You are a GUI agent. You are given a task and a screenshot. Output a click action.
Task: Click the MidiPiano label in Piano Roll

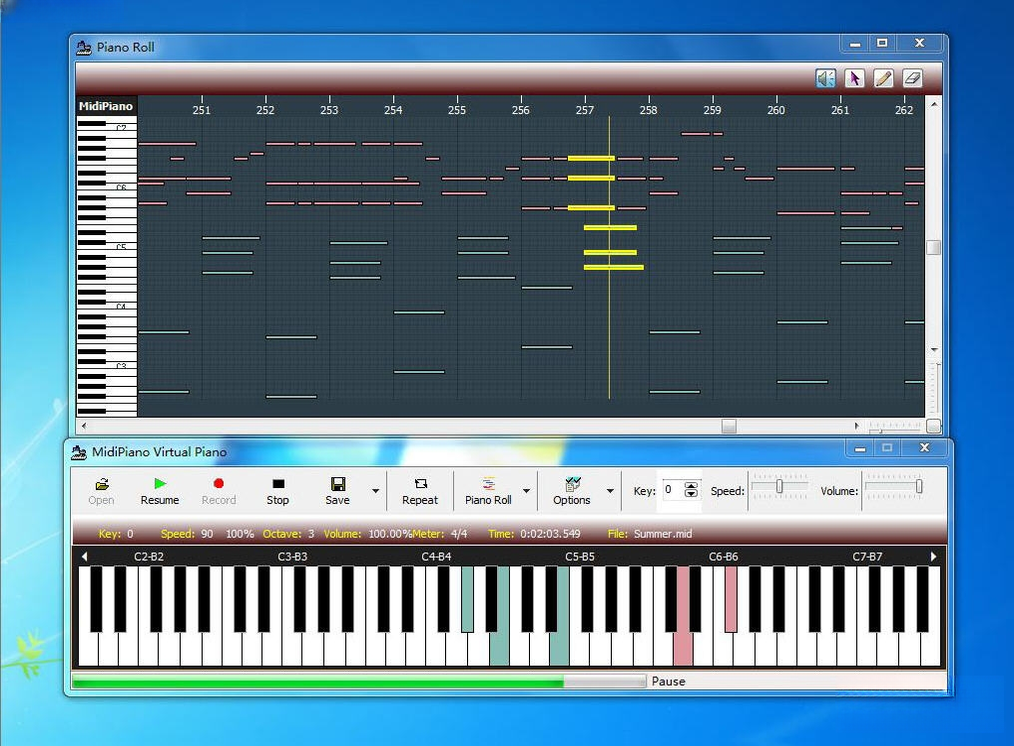(x=106, y=106)
